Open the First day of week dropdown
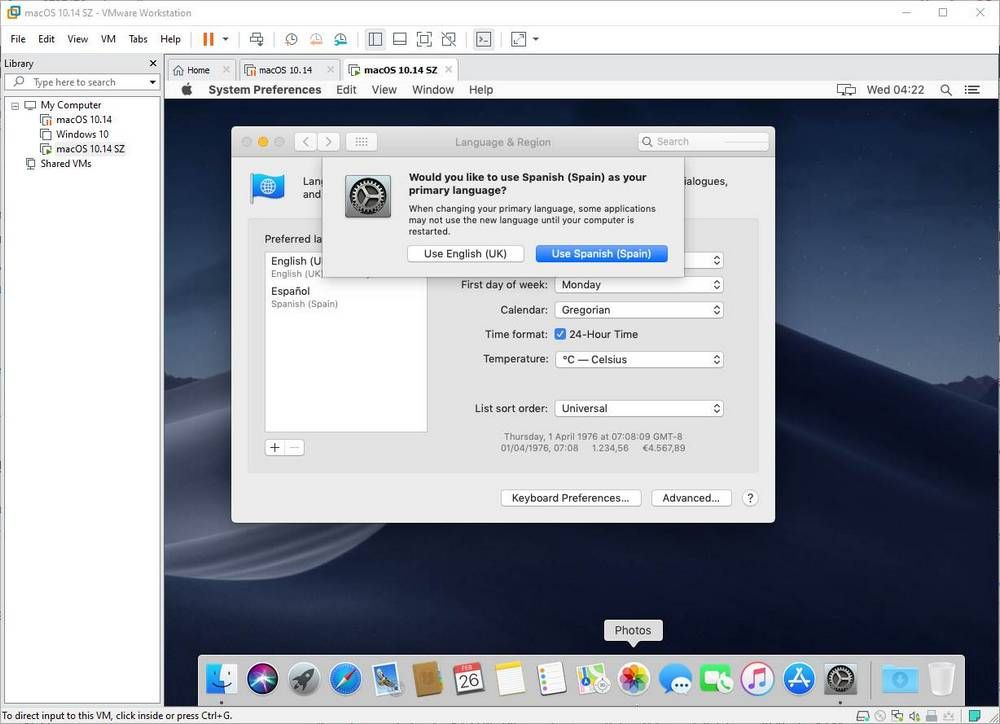This screenshot has height=724, width=1000. click(x=639, y=284)
